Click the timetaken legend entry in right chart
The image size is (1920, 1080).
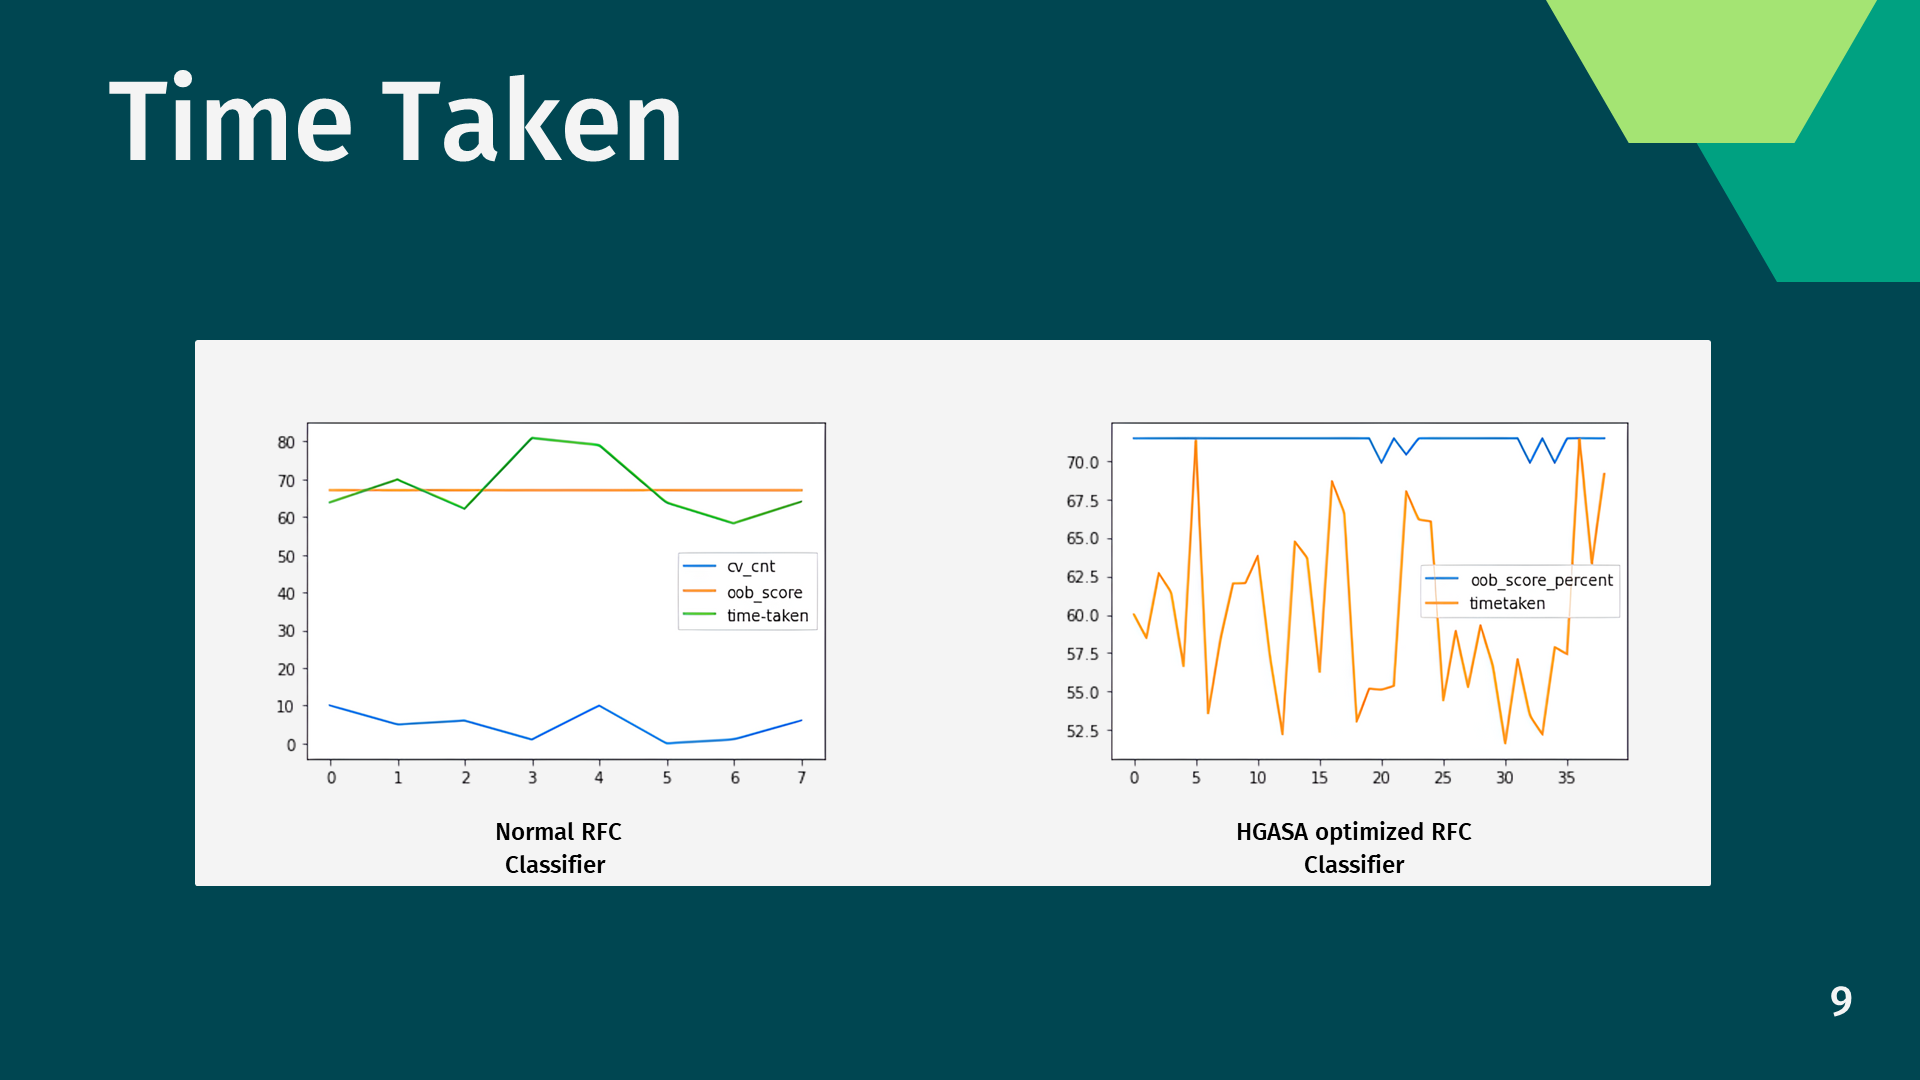pos(1507,603)
